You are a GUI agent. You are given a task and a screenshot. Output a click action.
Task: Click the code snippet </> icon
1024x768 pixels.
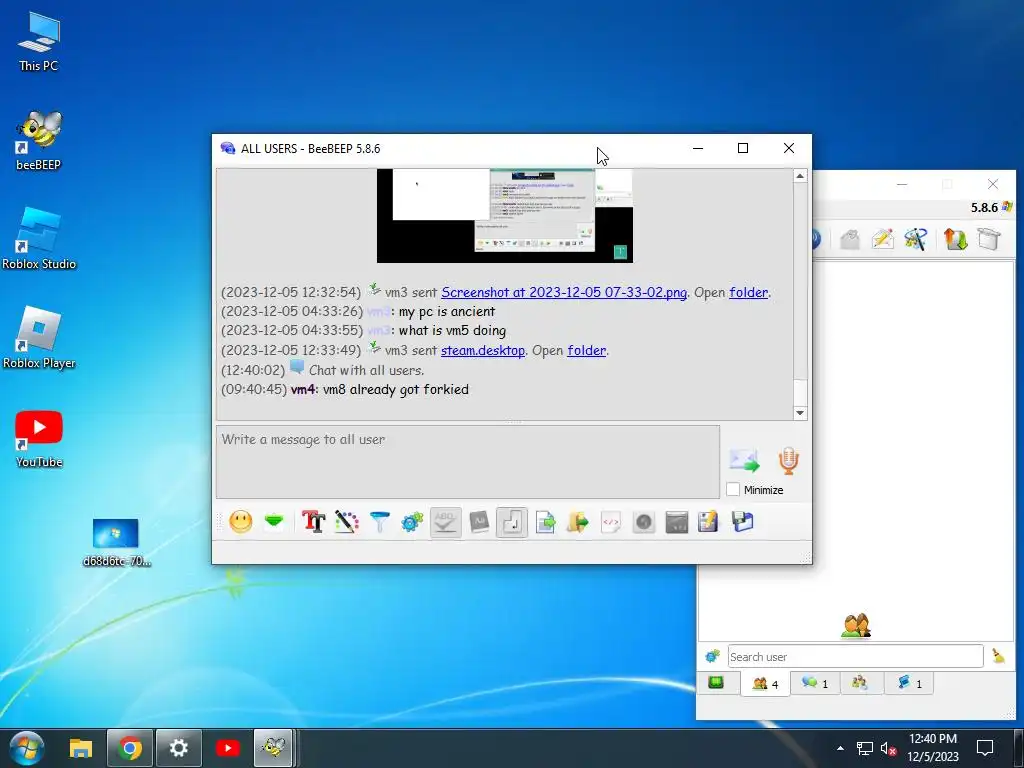click(611, 522)
